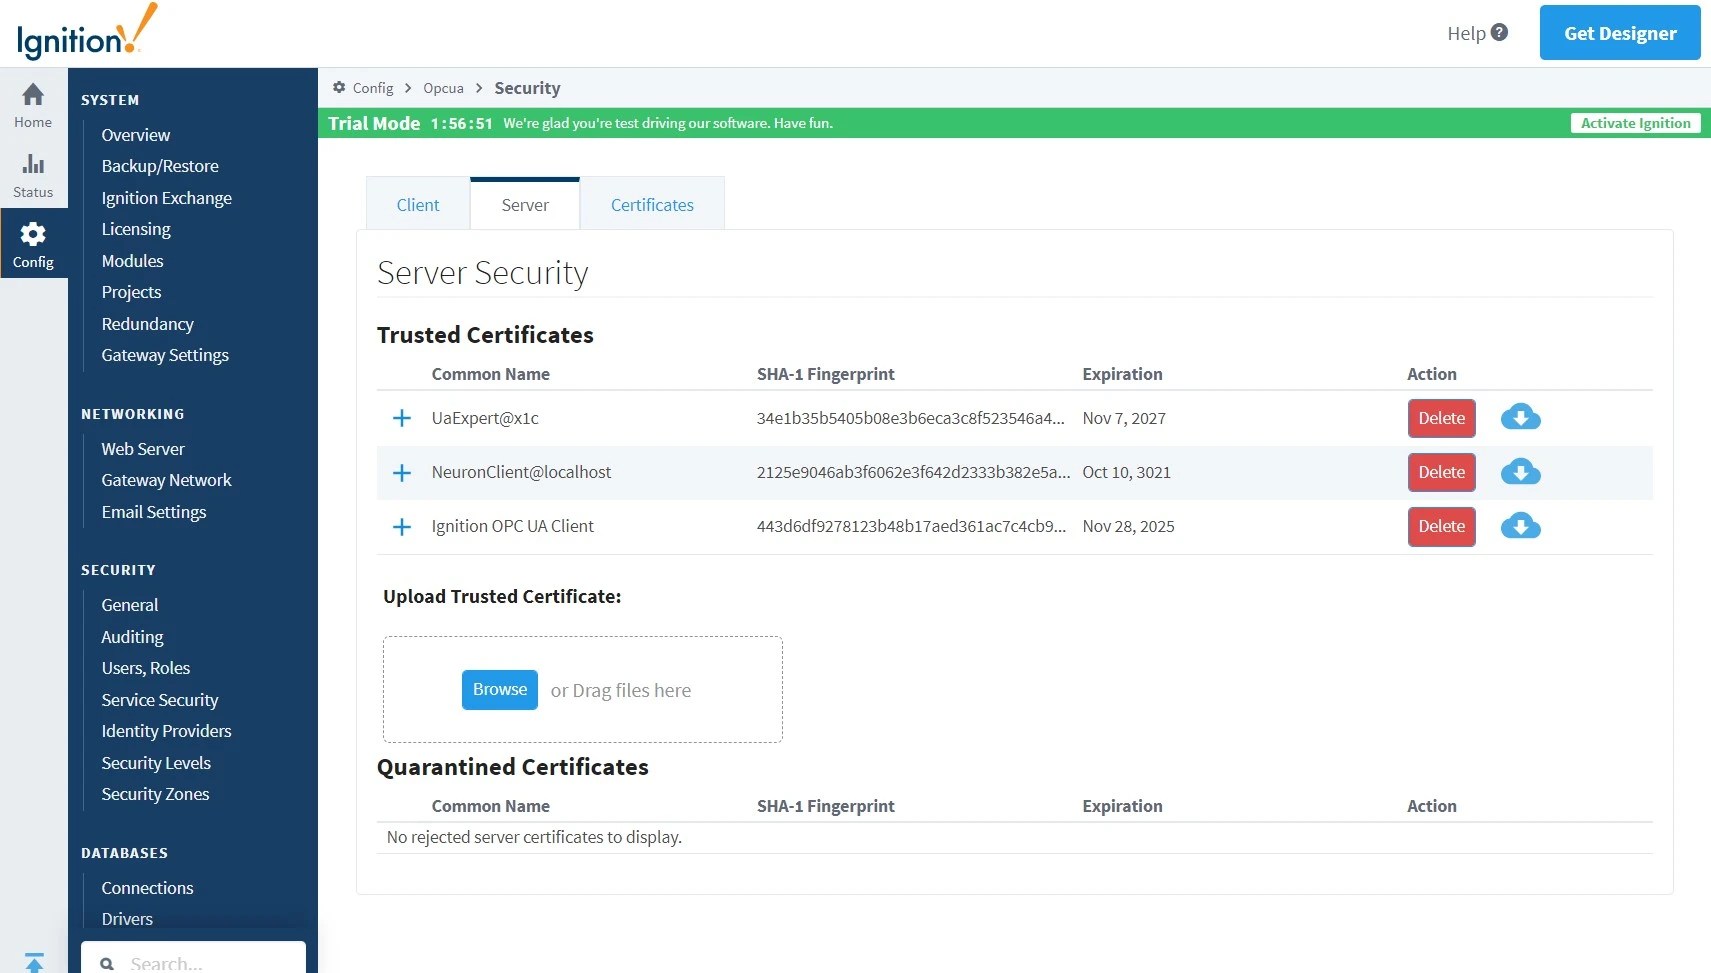
Task: Click the Get Designer button
Action: 1620,33
